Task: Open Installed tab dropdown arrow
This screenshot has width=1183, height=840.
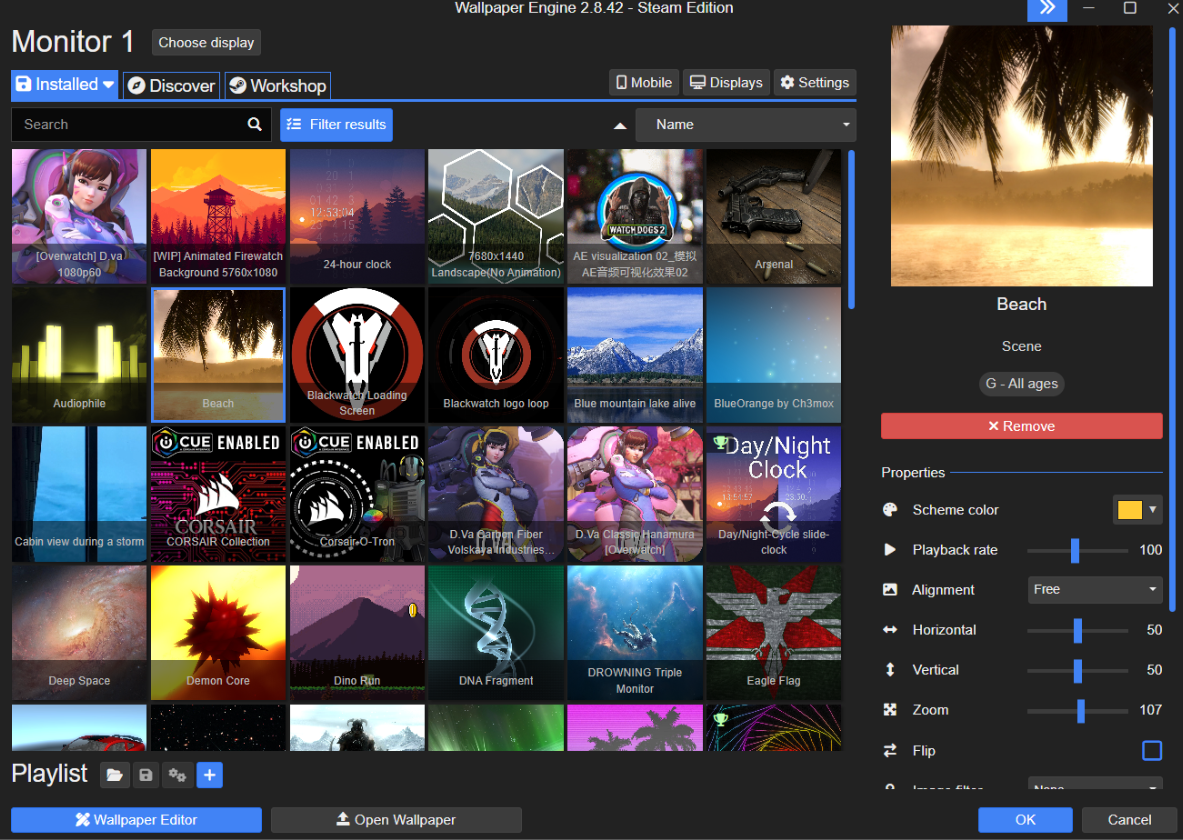Action: pos(109,85)
